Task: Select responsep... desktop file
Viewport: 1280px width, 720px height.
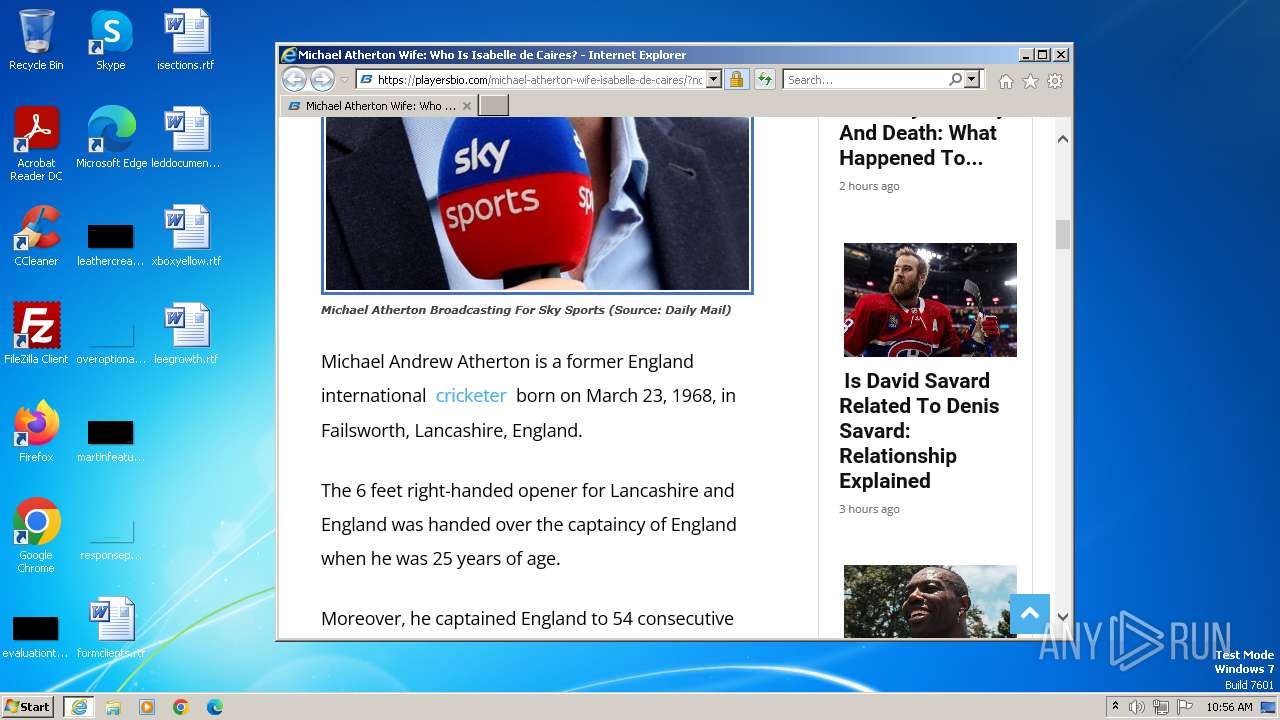Action: [111, 538]
